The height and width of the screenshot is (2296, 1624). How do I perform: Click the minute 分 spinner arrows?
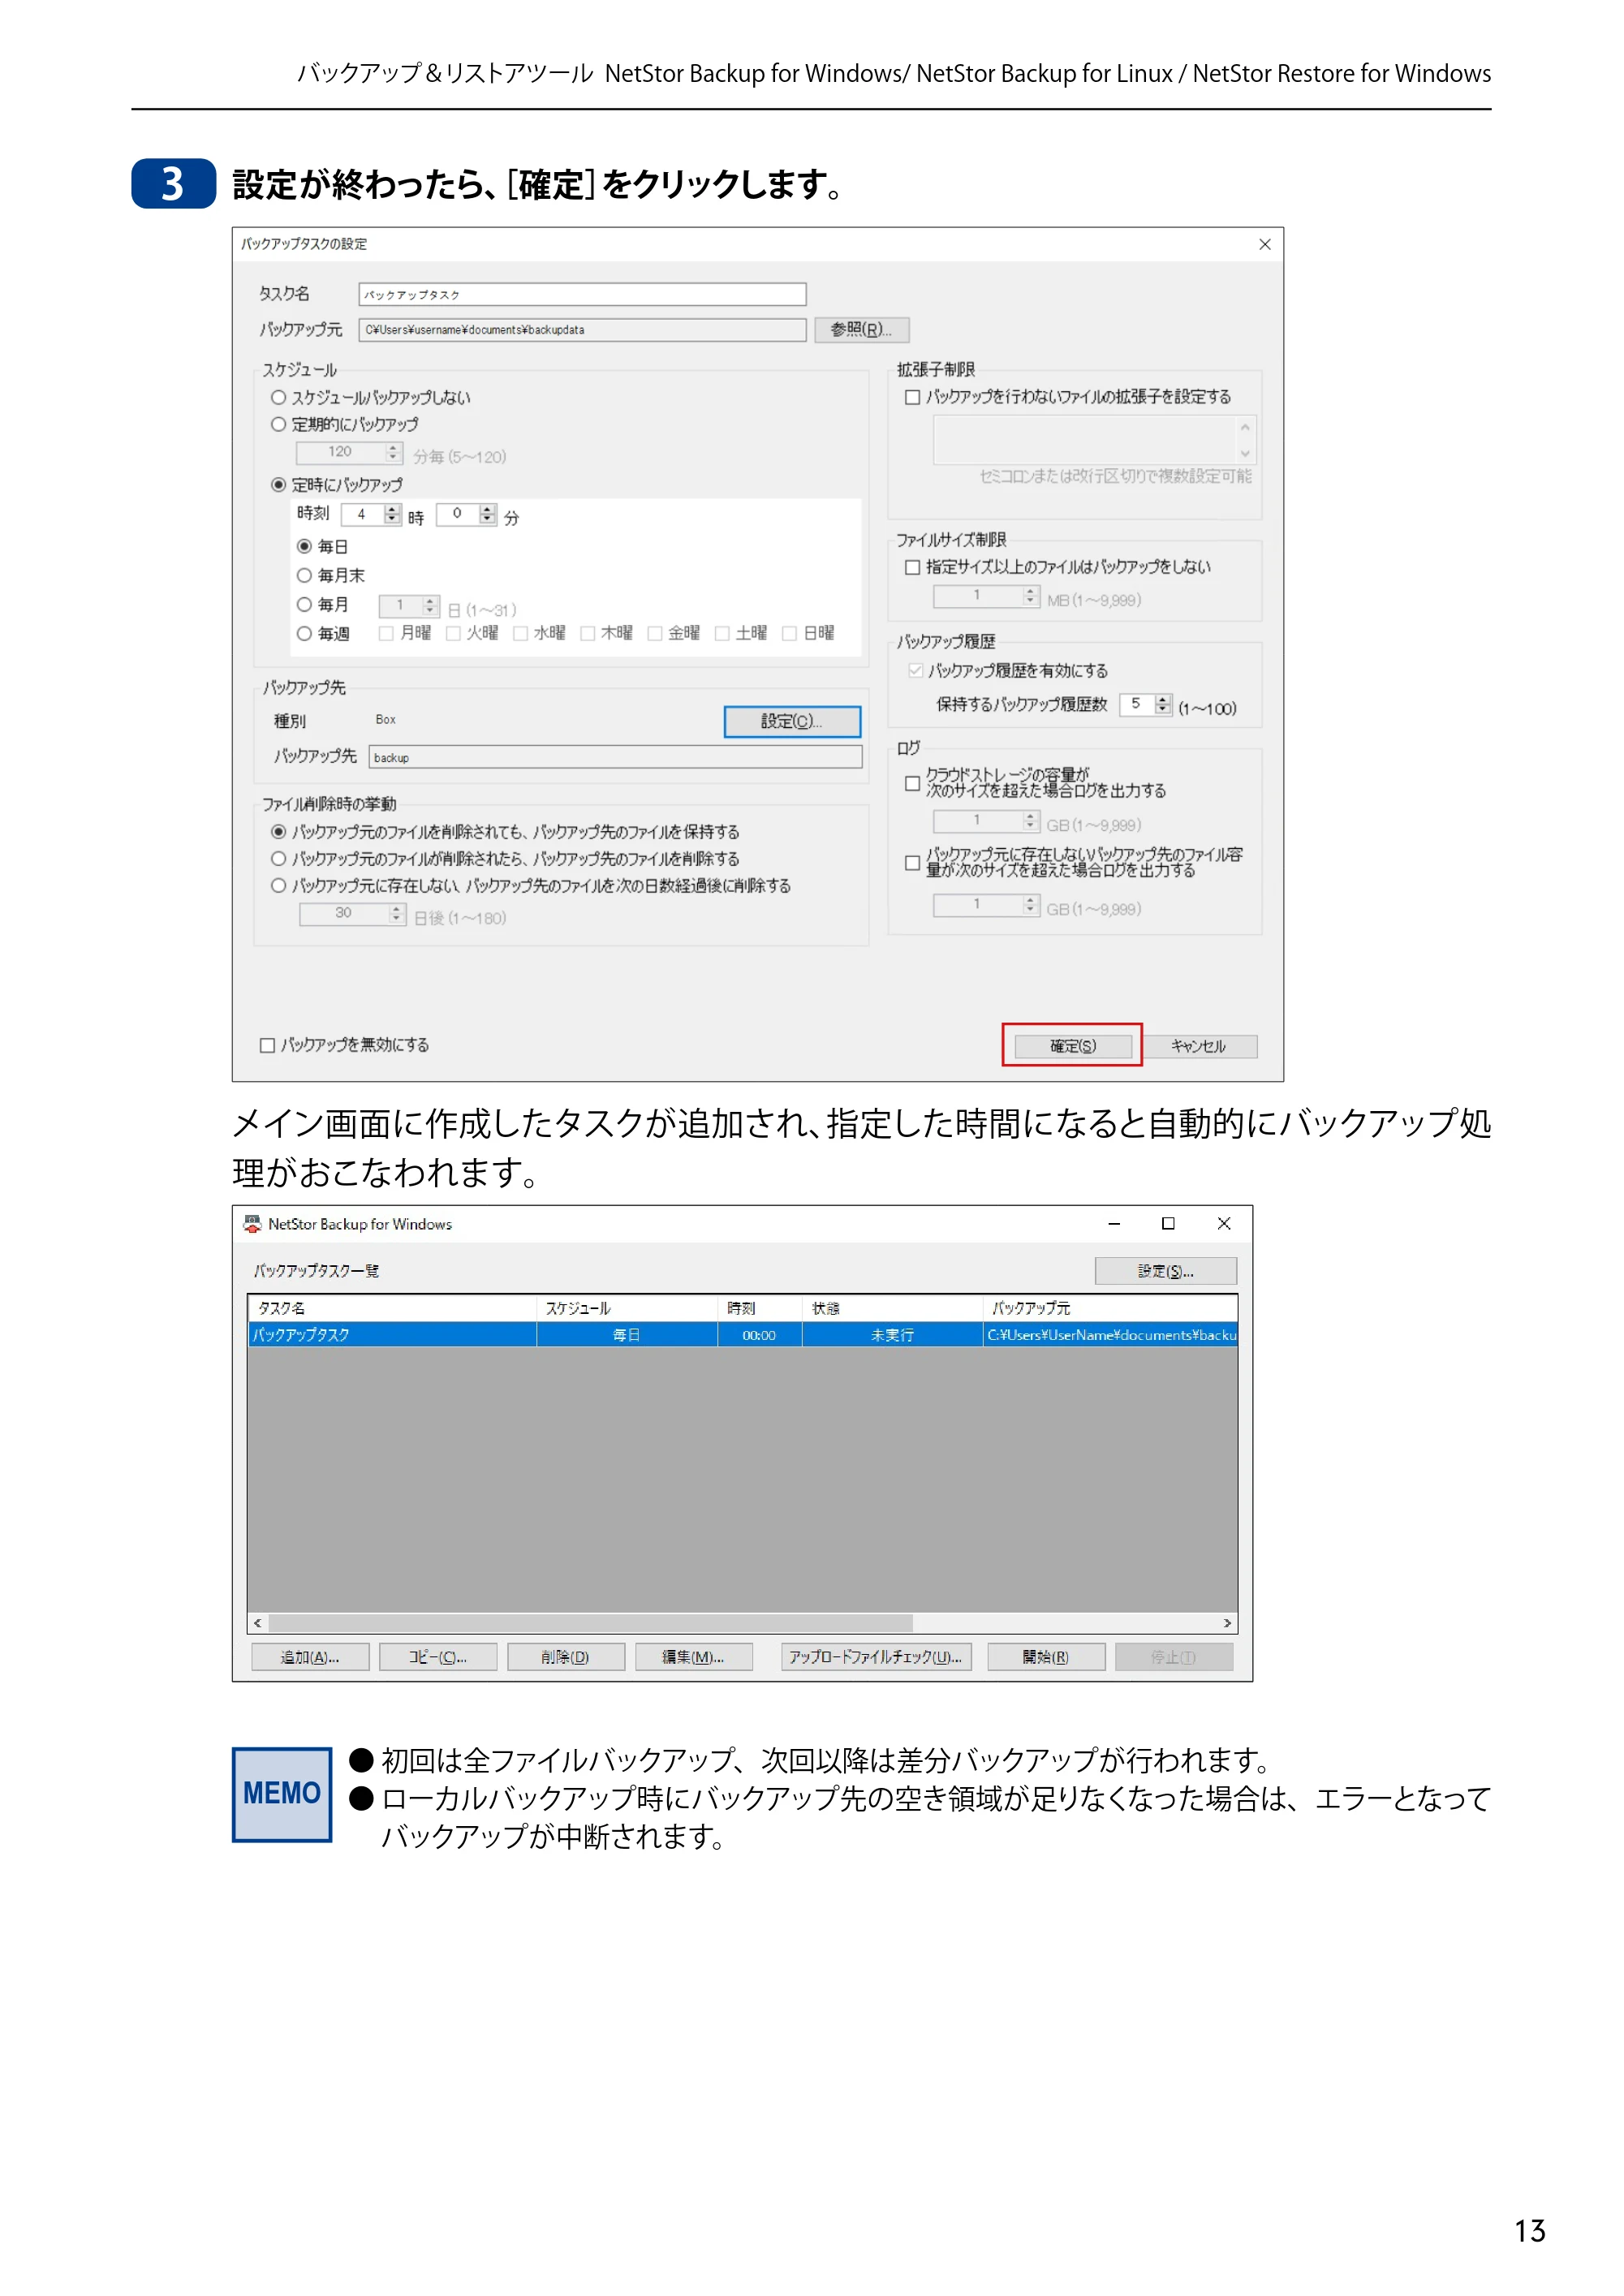coord(487,514)
